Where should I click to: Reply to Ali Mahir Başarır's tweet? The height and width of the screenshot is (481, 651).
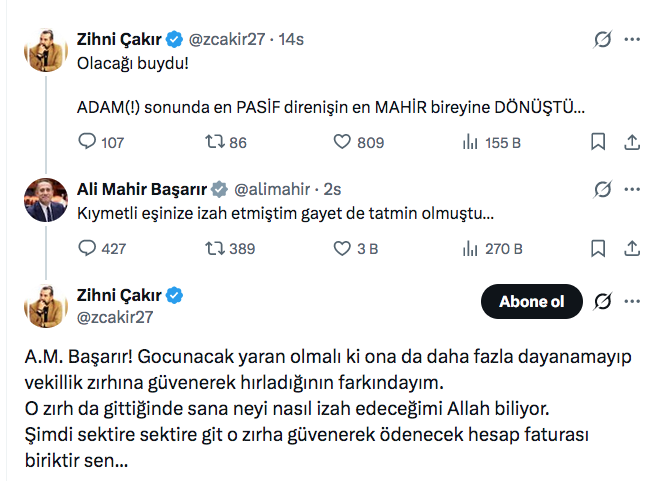tap(87, 249)
